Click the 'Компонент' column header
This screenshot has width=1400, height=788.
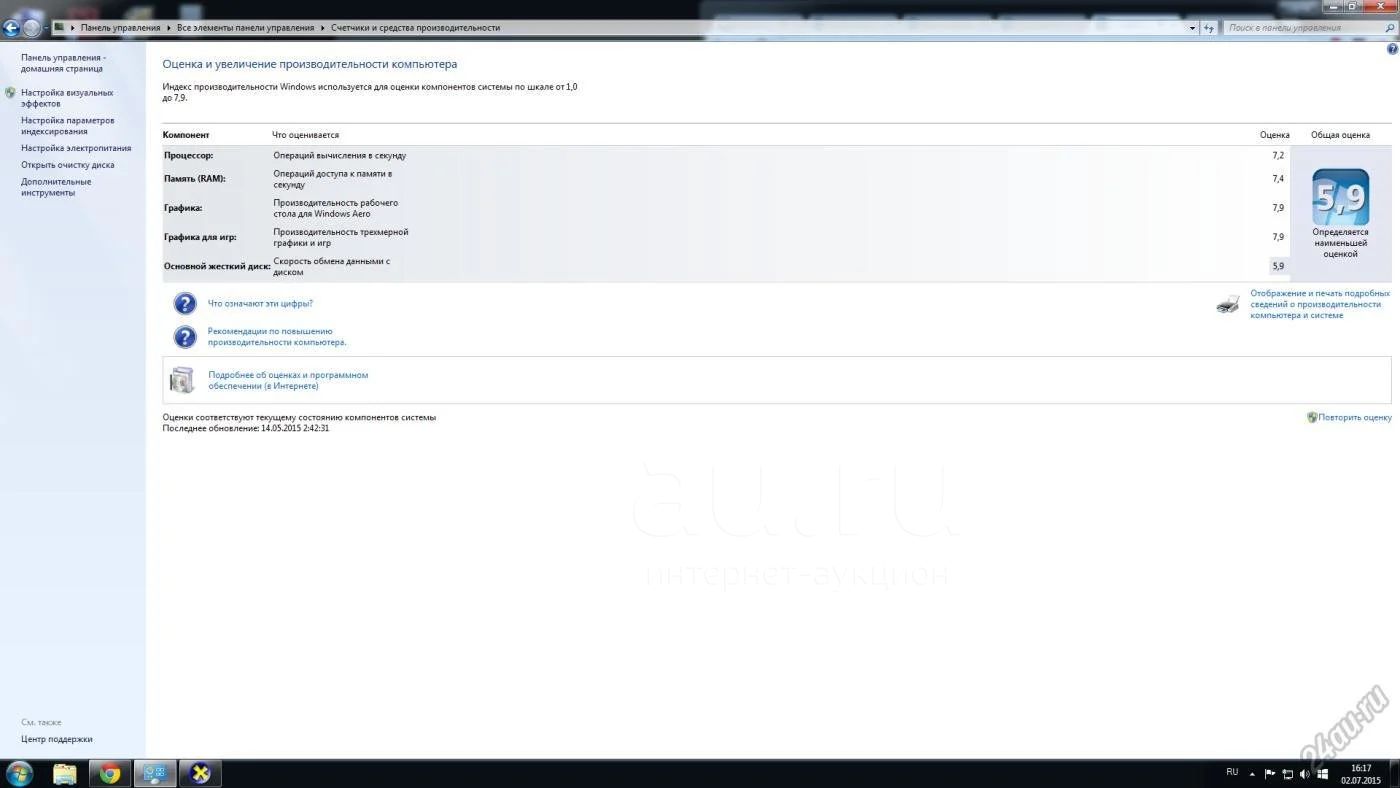click(186, 135)
